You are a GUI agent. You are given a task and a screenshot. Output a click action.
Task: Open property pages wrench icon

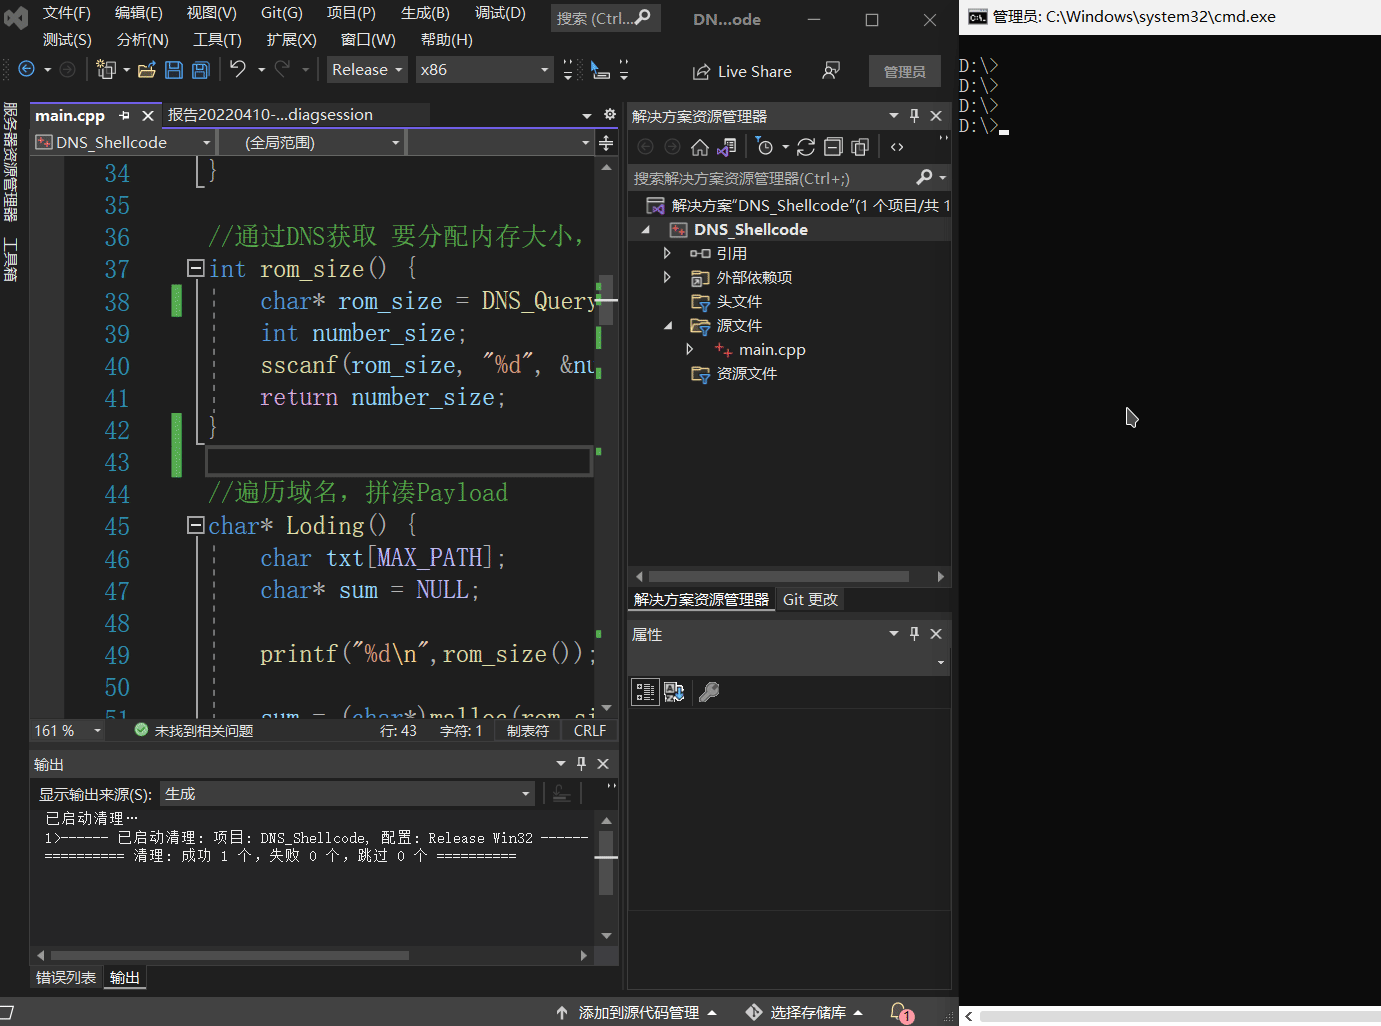(709, 692)
